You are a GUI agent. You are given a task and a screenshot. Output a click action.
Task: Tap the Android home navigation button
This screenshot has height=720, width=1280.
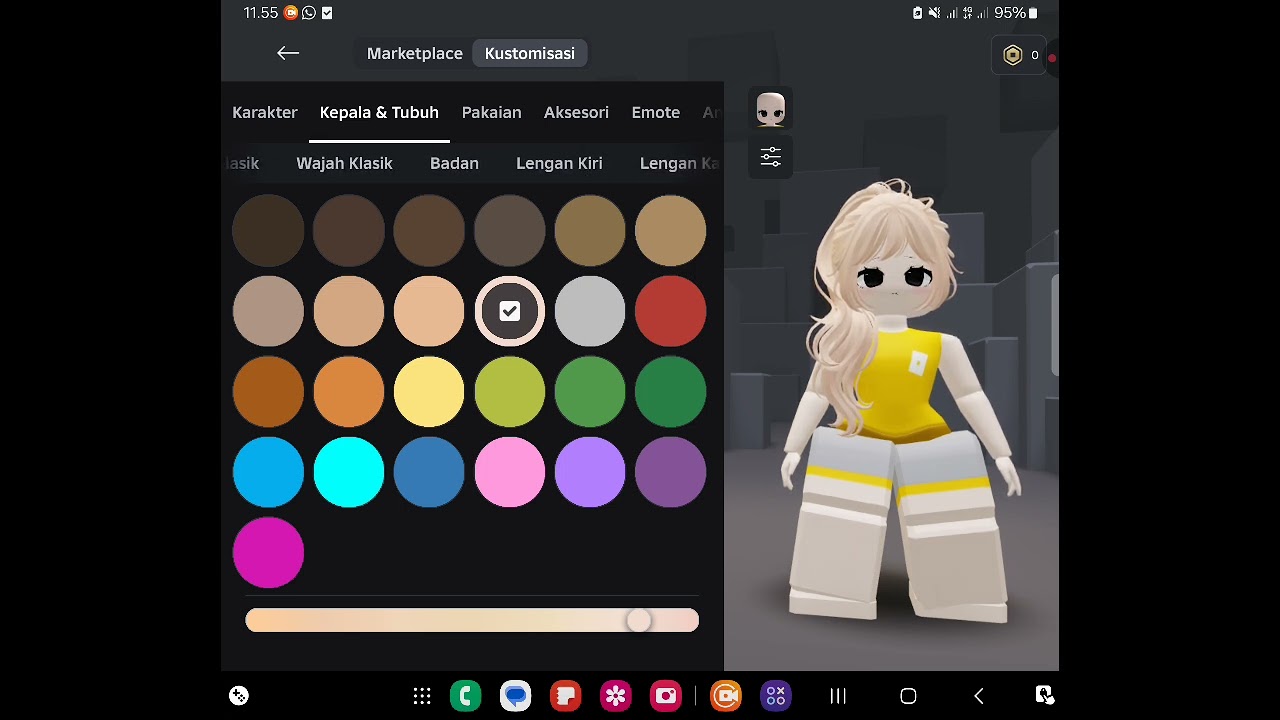pyautogui.click(x=908, y=696)
